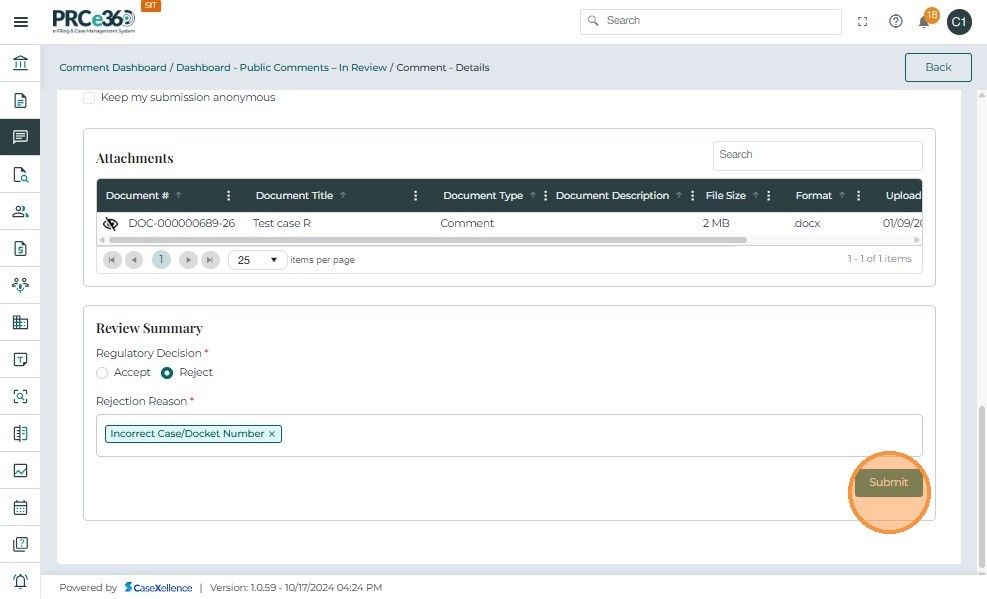The width and height of the screenshot is (987, 599).
Task: Sort by File Size column header
Action: click(726, 196)
